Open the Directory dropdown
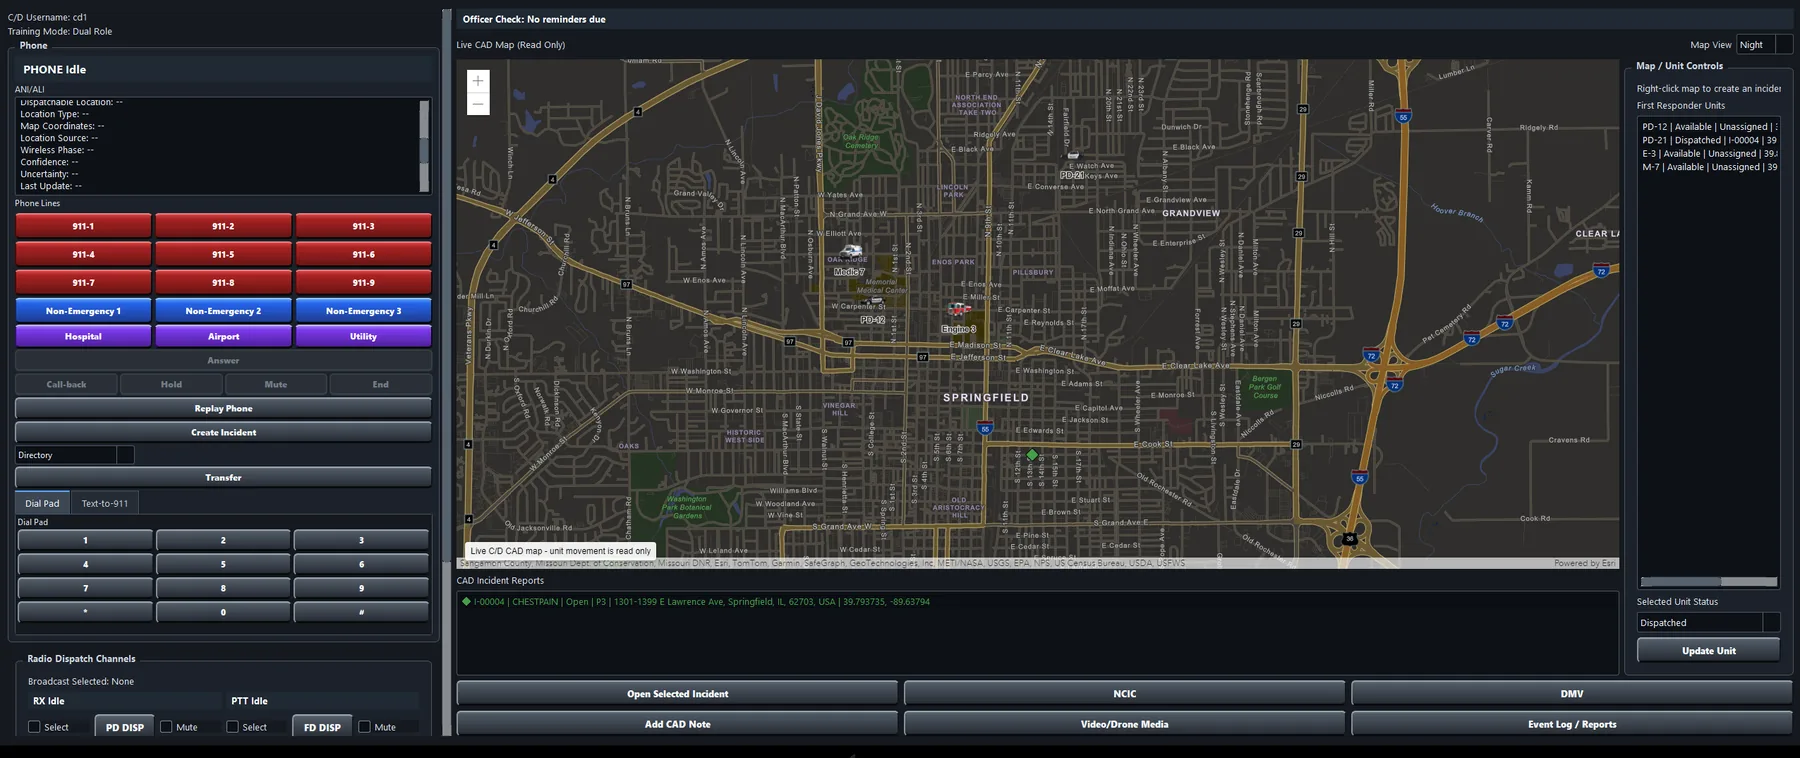 tap(75, 455)
